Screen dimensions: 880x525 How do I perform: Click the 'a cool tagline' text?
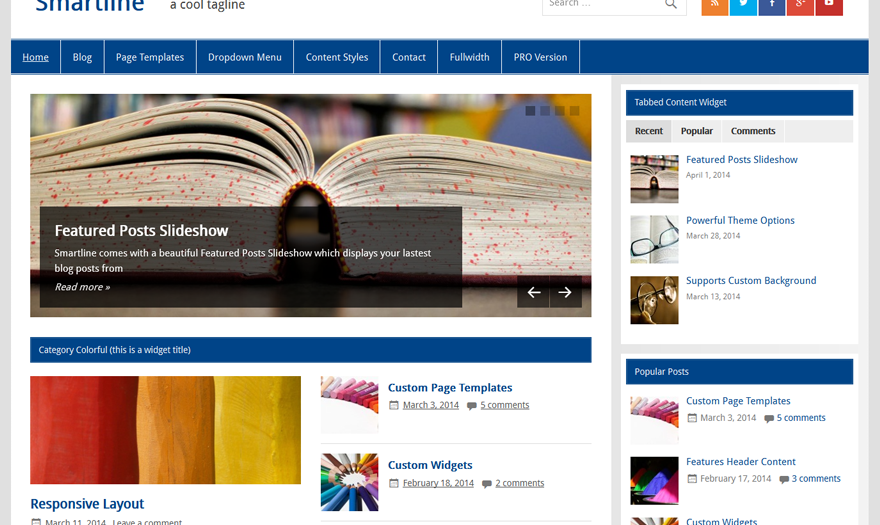207,5
